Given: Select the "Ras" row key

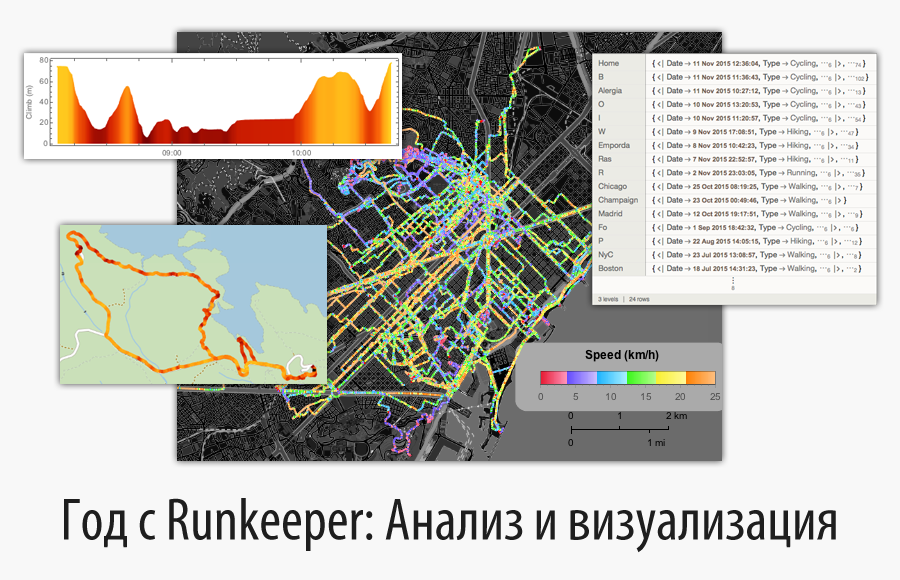Looking at the screenshot, I should coord(604,159).
